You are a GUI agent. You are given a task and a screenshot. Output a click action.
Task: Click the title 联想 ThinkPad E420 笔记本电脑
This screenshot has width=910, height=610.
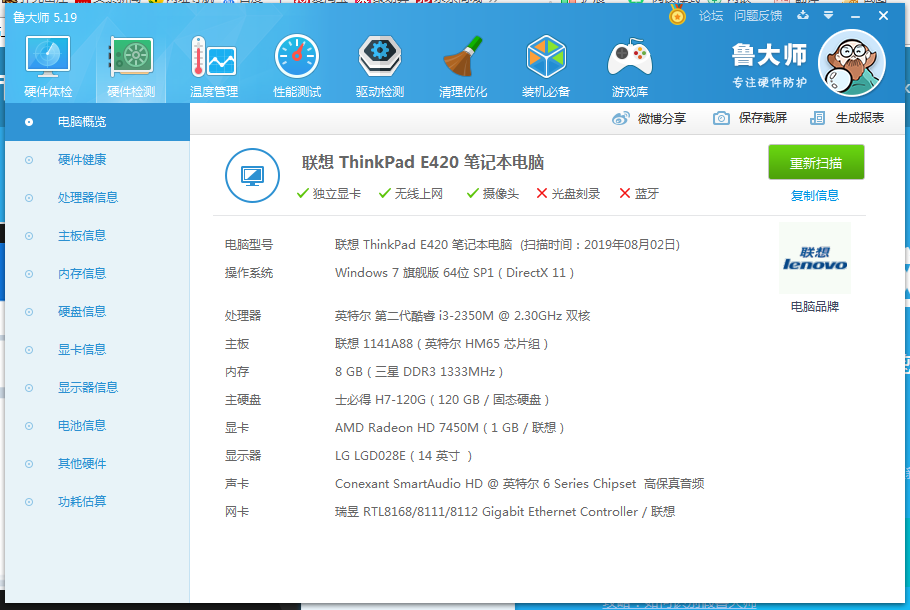click(x=423, y=163)
